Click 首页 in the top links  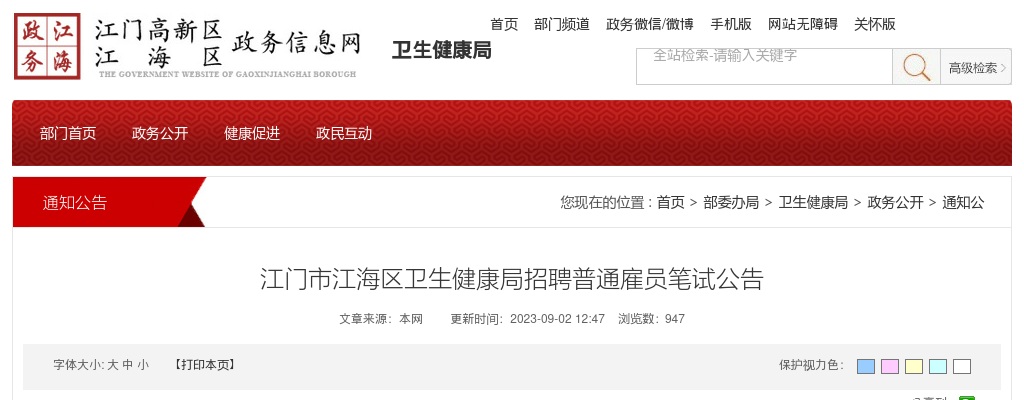coord(504,24)
